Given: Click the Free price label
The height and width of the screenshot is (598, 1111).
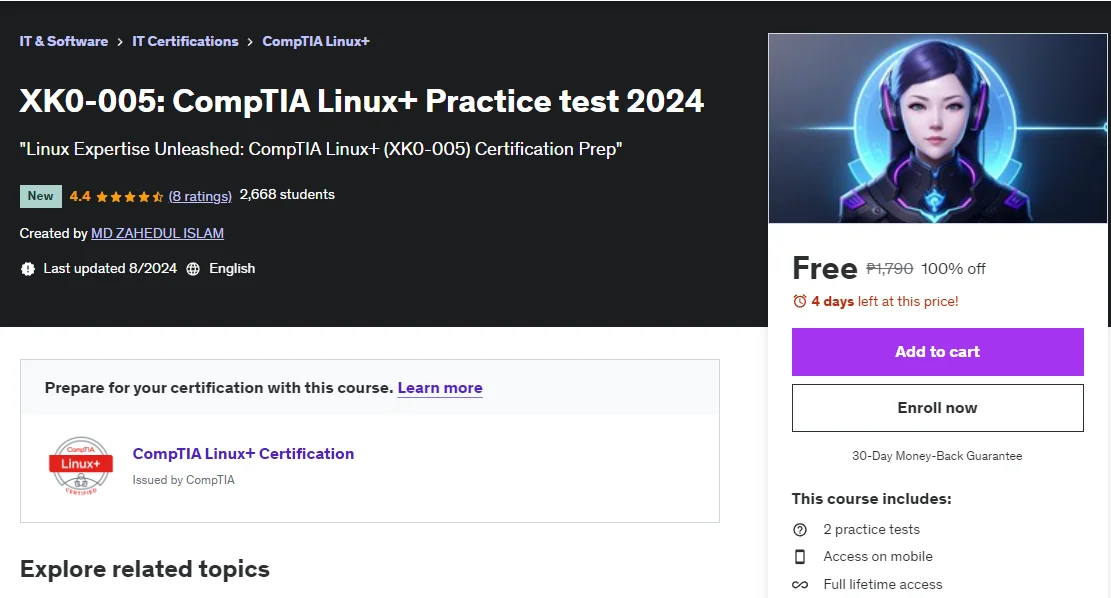Looking at the screenshot, I should tap(825, 269).
